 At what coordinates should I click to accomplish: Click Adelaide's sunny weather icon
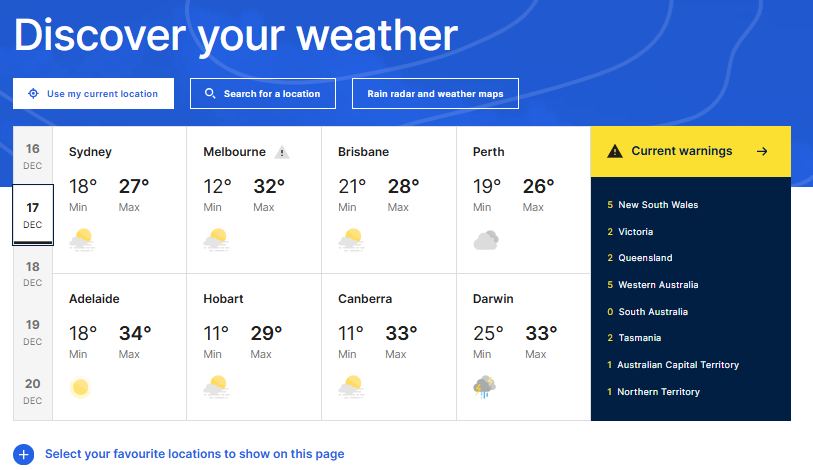pos(81,387)
